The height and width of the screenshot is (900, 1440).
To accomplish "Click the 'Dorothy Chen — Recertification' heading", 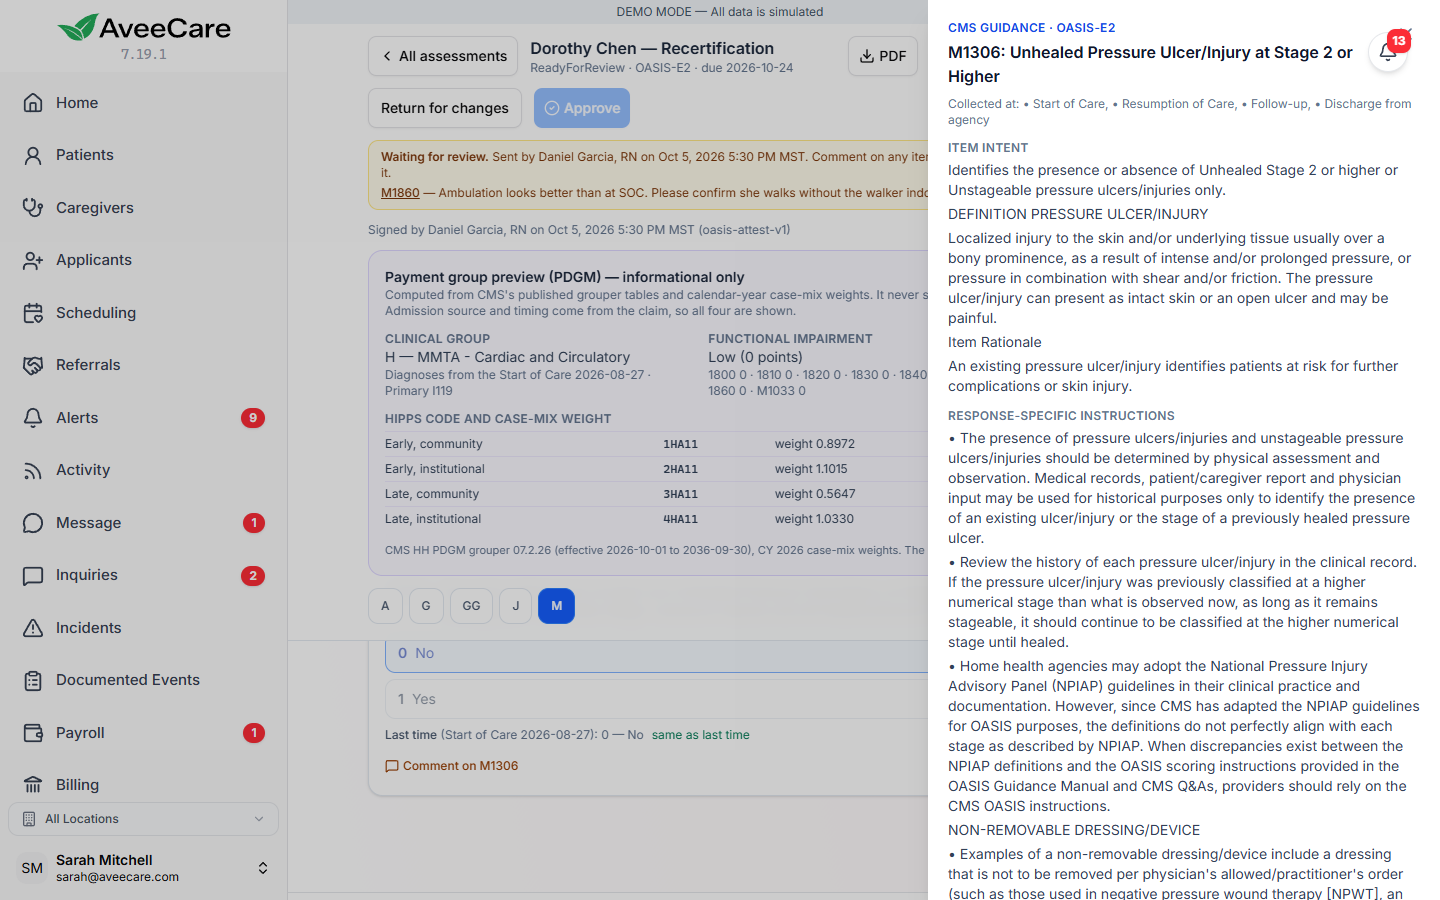I will pyautogui.click(x=652, y=48).
